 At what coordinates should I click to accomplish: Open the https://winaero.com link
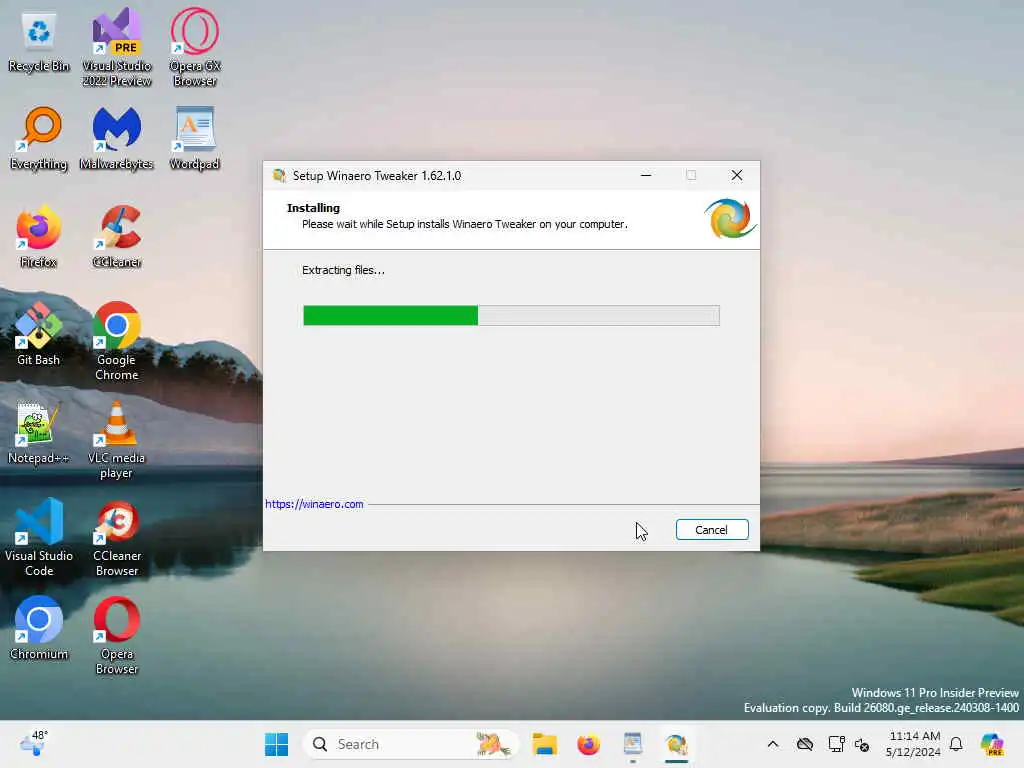tap(314, 504)
